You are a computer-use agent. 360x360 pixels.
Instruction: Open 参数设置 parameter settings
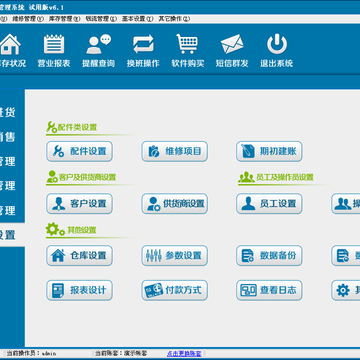pos(175,256)
